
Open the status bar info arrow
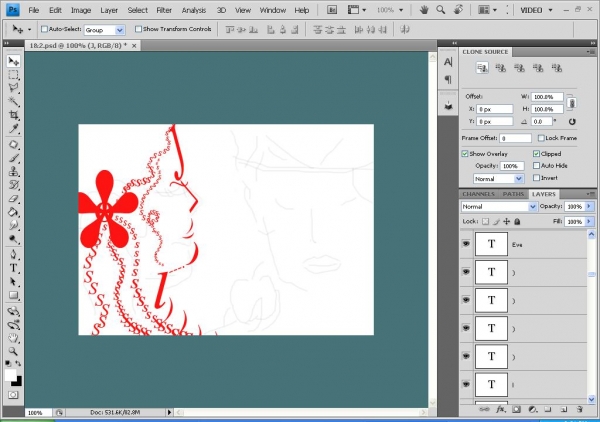point(169,412)
